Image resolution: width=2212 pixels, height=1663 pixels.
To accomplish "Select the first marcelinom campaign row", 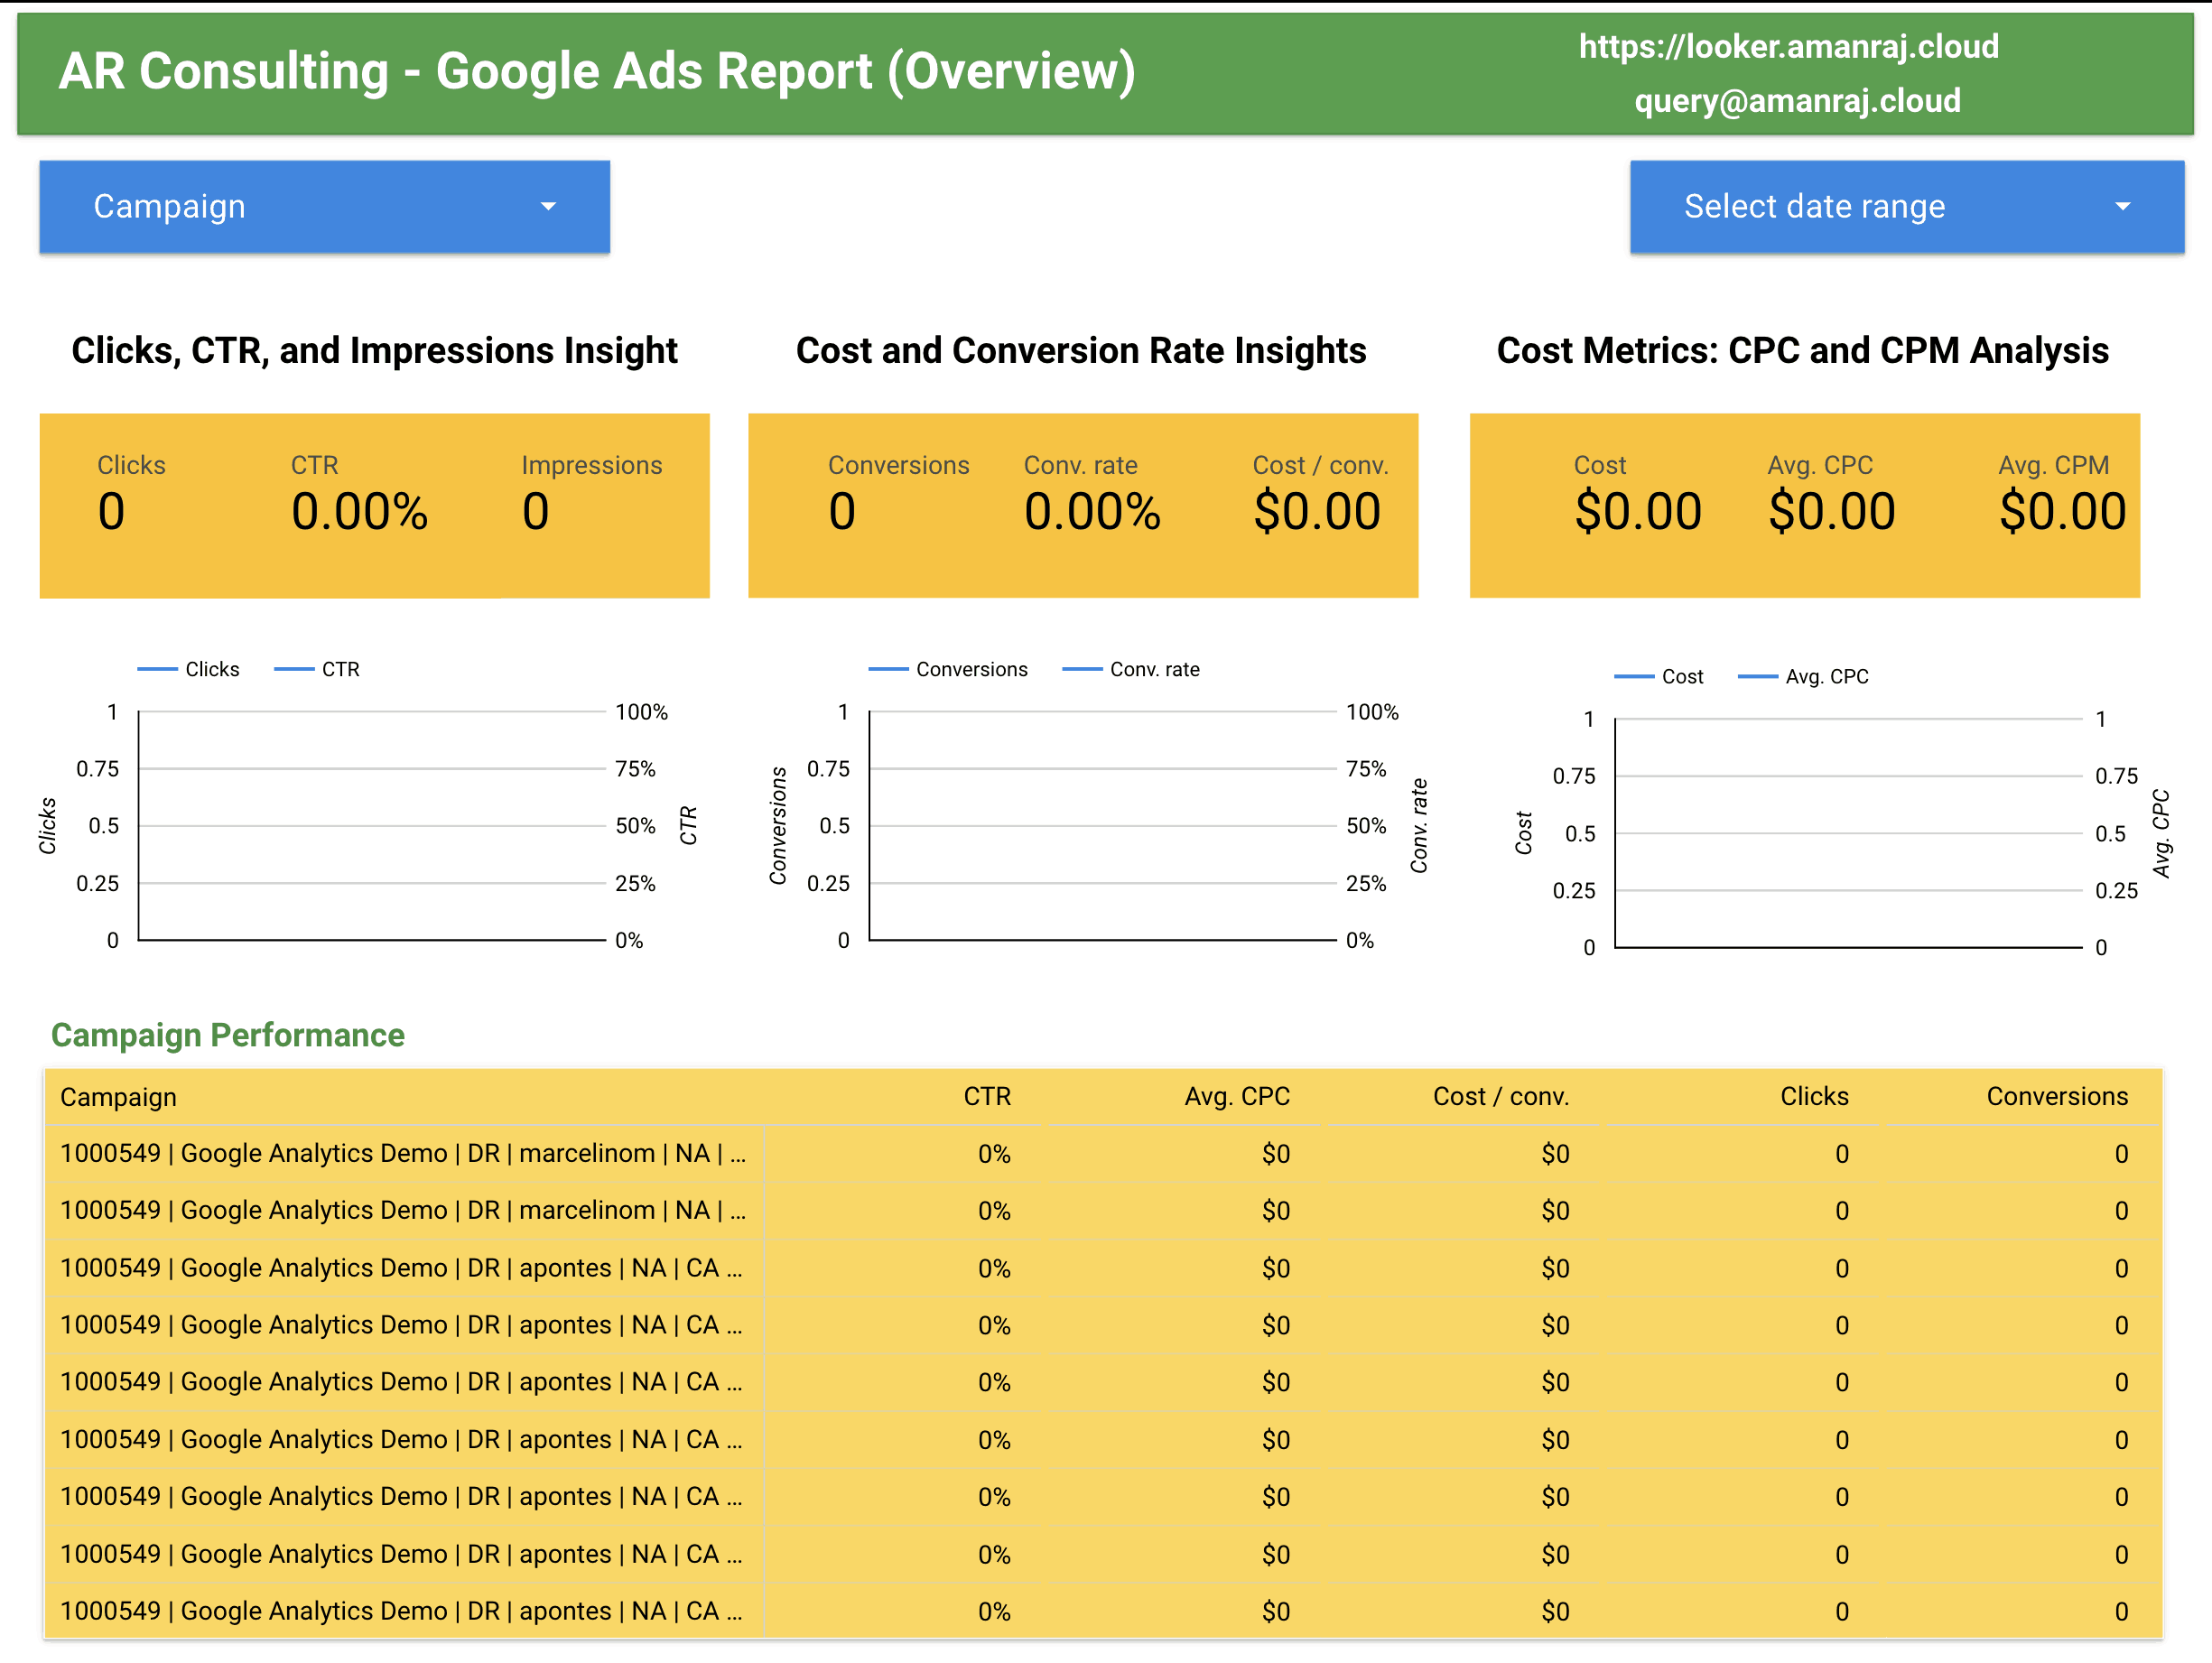I will click(x=402, y=1152).
